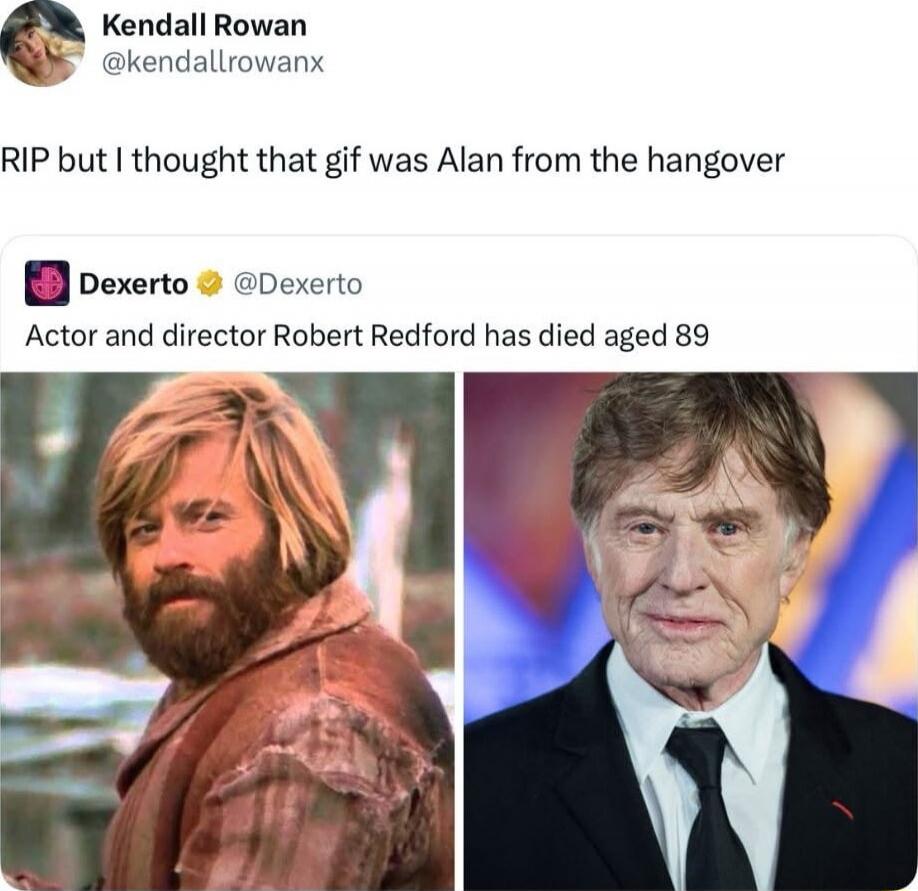Click the Dexerto logo avatar
The width and height of the screenshot is (918, 891).
click(x=47, y=283)
